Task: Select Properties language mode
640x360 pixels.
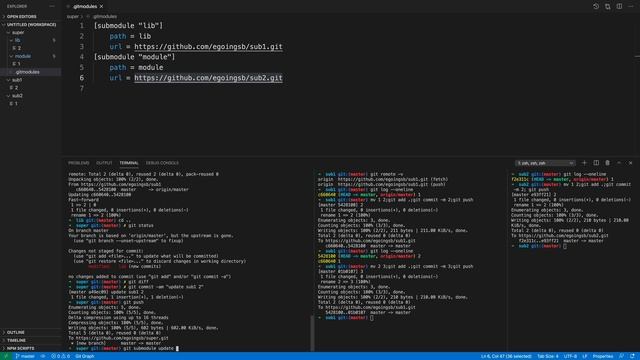Action: (x=603, y=356)
